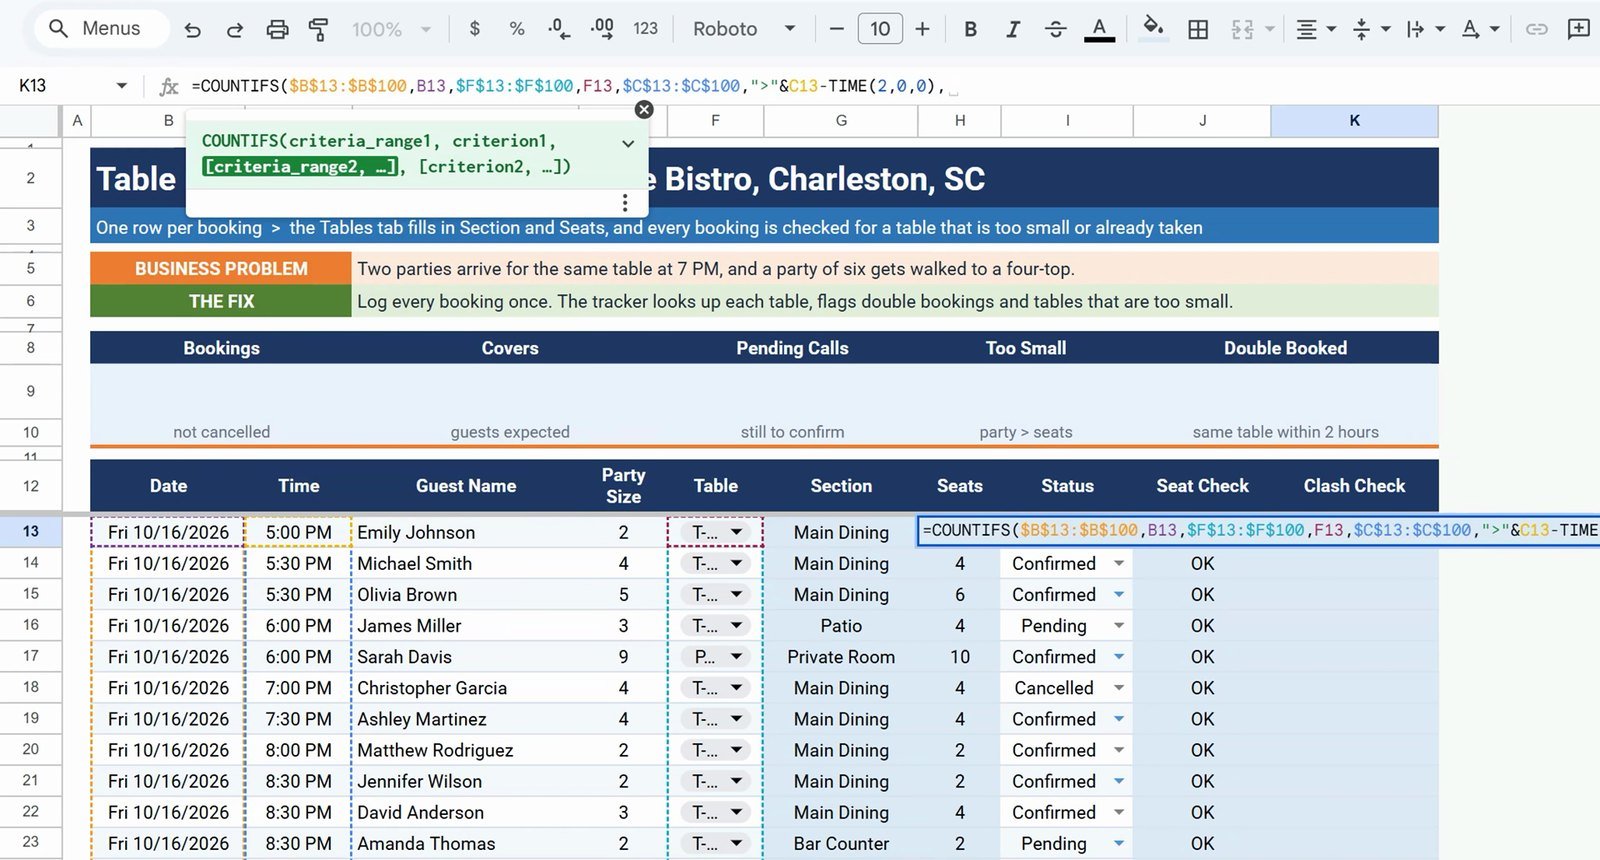Activate the paint format tool
The height and width of the screenshot is (860, 1600).
pyautogui.click(x=319, y=30)
